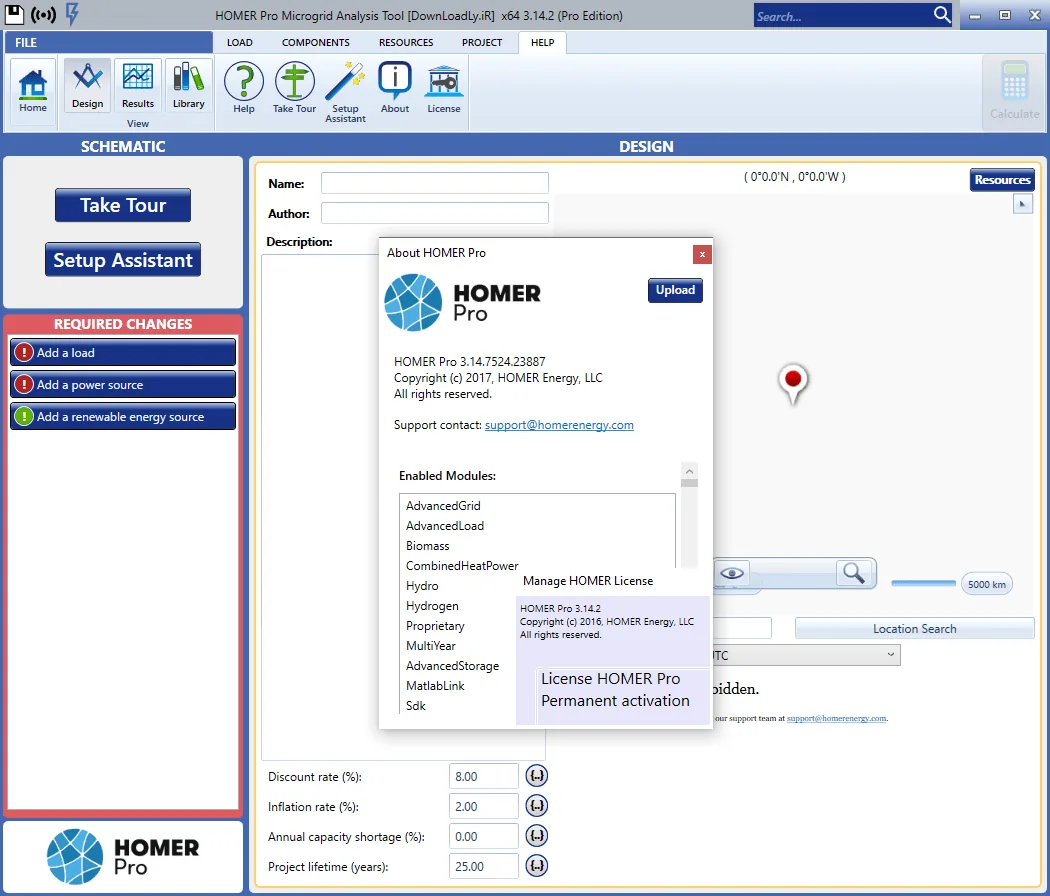Image resolution: width=1050 pixels, height=896 pixels.
Task: Click the Upload button in About dialog
Action: 675,290
